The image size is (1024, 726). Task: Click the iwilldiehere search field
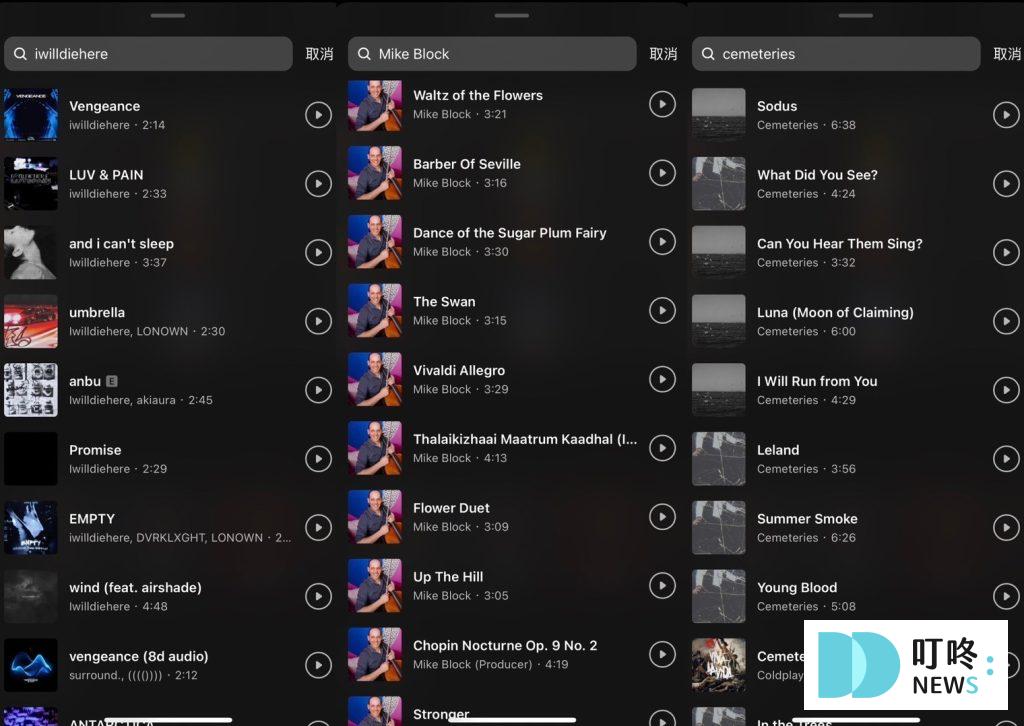[x=148, y=54]
